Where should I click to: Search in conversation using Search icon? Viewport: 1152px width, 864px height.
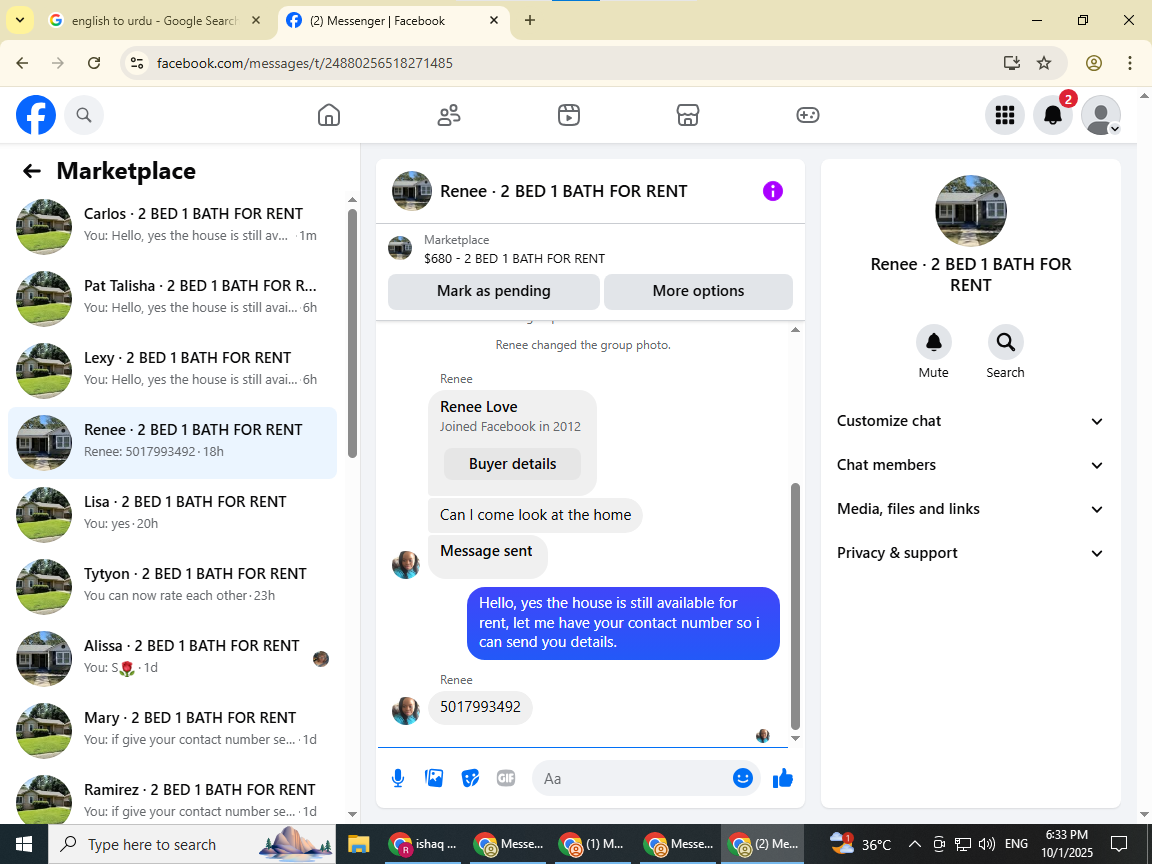pyautogui.click(x=1005, y=342)
